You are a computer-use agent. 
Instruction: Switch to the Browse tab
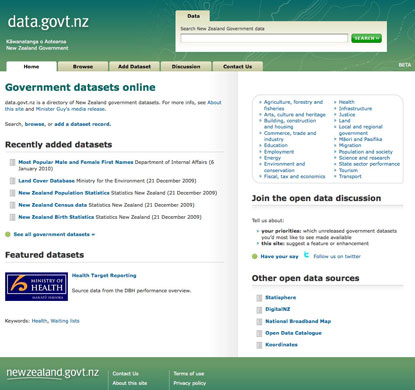(x=83, y=66)
